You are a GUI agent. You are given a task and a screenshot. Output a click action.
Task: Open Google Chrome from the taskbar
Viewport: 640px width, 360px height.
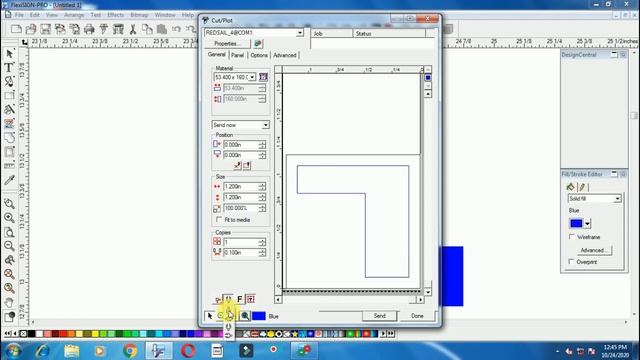[x=130, y=351]
